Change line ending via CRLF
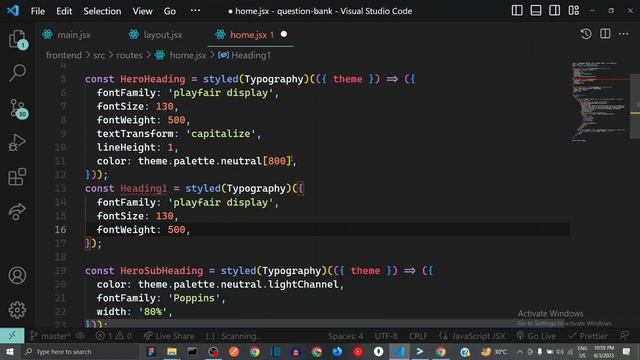The image size is (640, 360). (x=418, y=336)
